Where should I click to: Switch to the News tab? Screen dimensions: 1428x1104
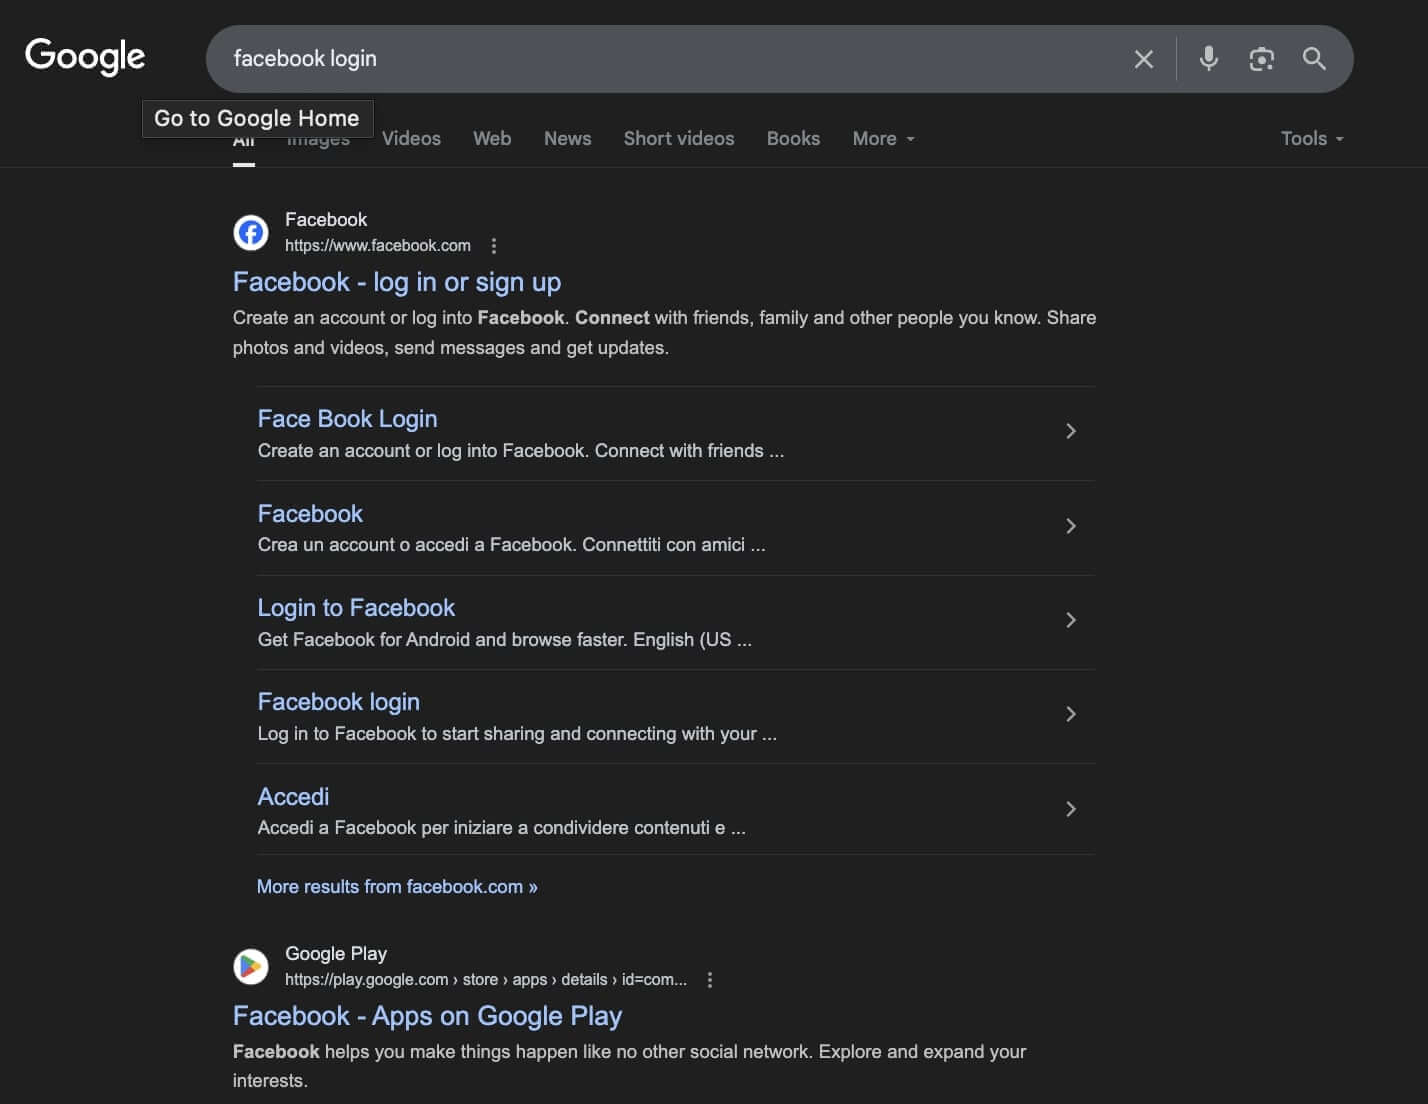click(567, 139)
